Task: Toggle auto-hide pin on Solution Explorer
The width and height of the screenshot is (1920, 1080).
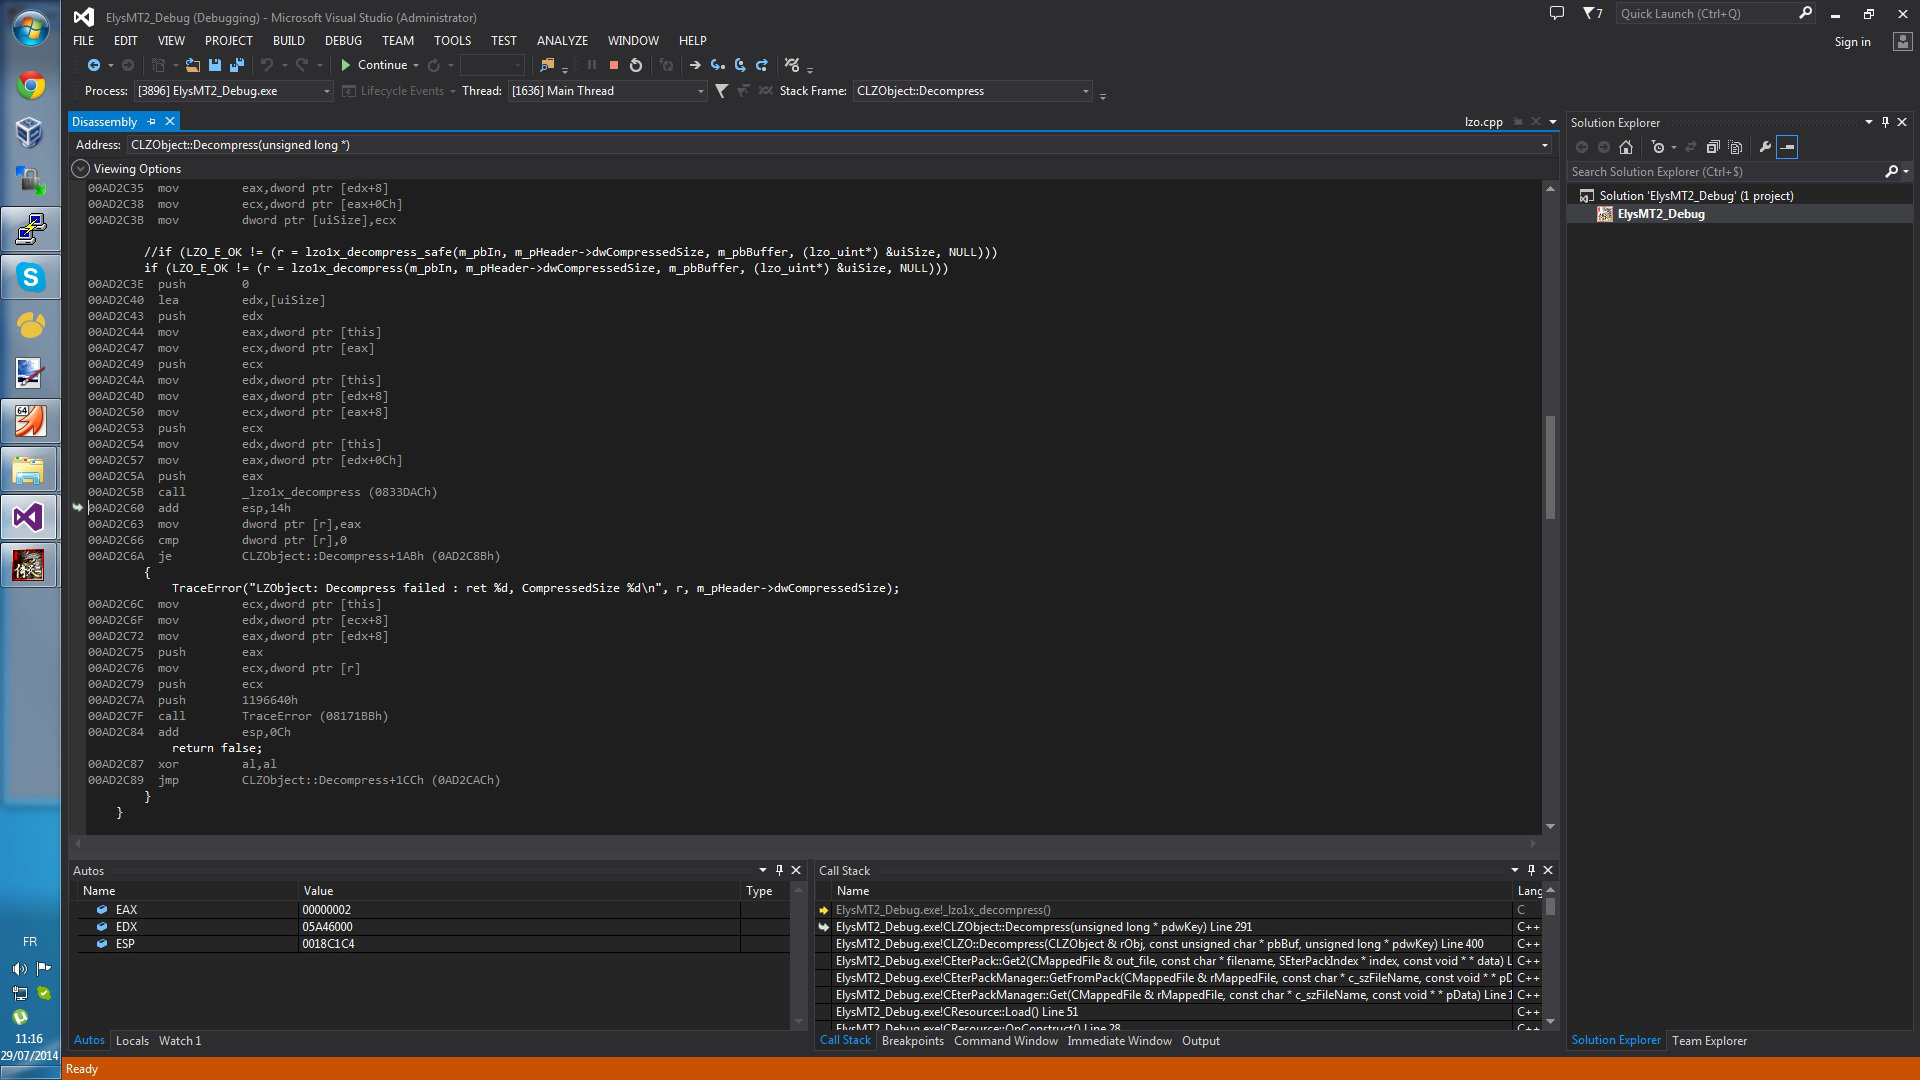Action: [x=1885, y=122]
